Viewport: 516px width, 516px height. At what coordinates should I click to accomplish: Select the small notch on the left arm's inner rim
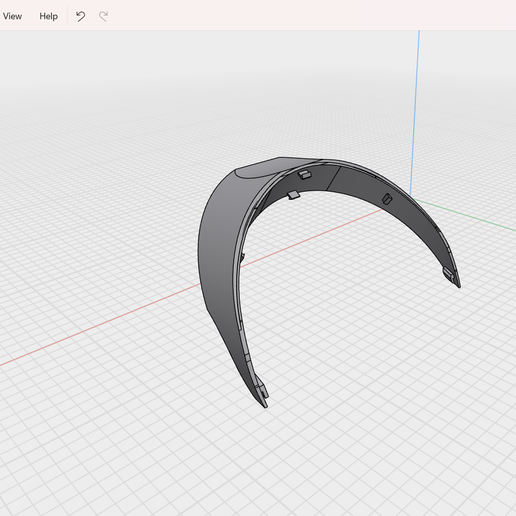243,257
